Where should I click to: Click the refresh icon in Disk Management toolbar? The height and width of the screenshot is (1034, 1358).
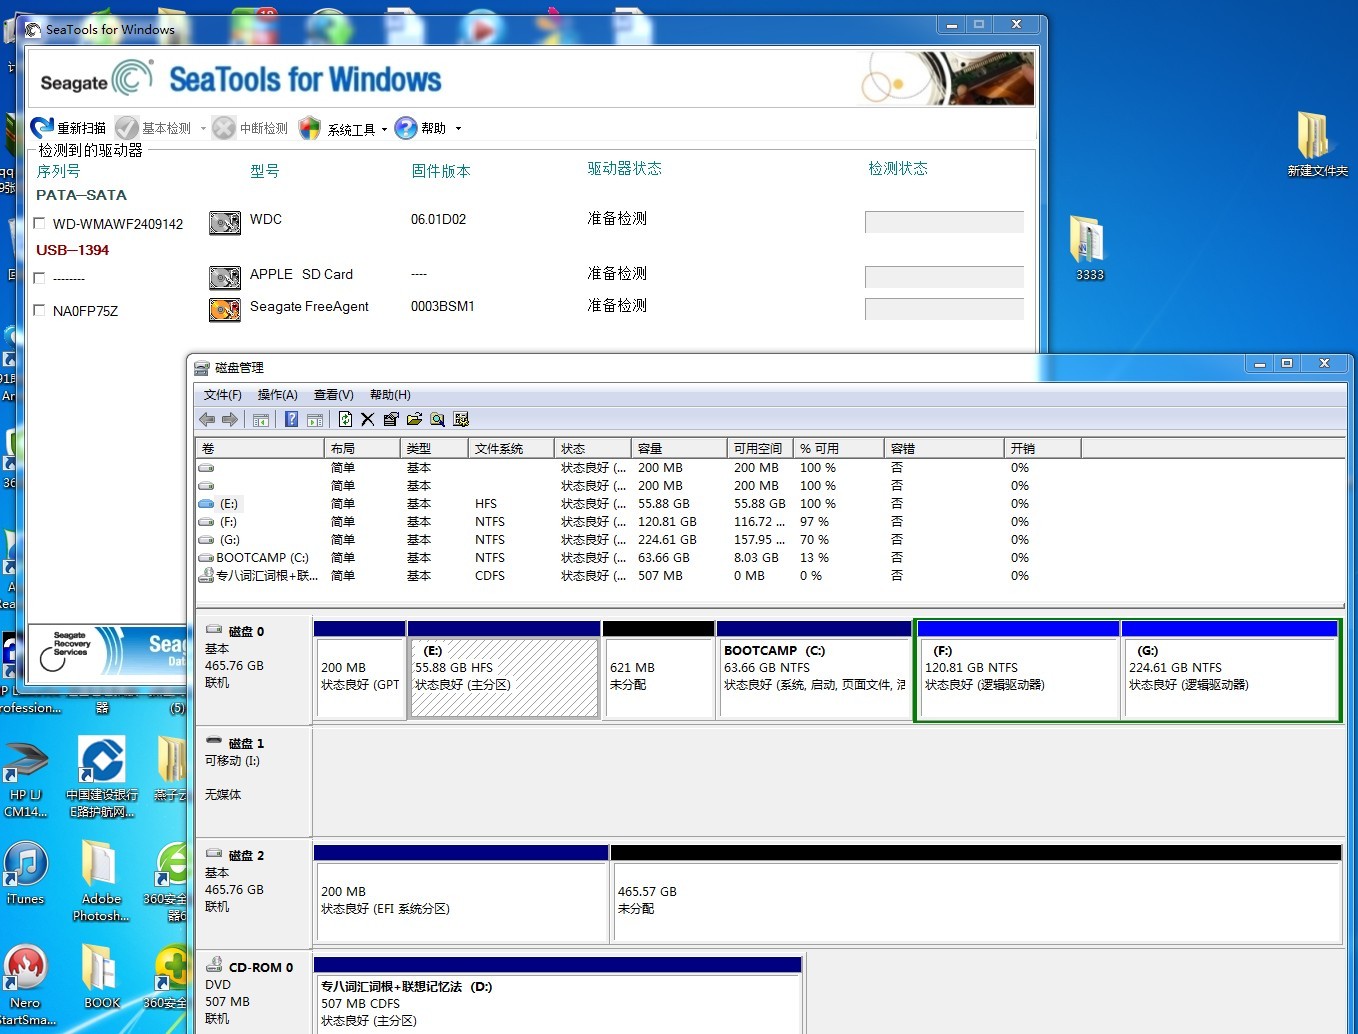coord(345,420)
